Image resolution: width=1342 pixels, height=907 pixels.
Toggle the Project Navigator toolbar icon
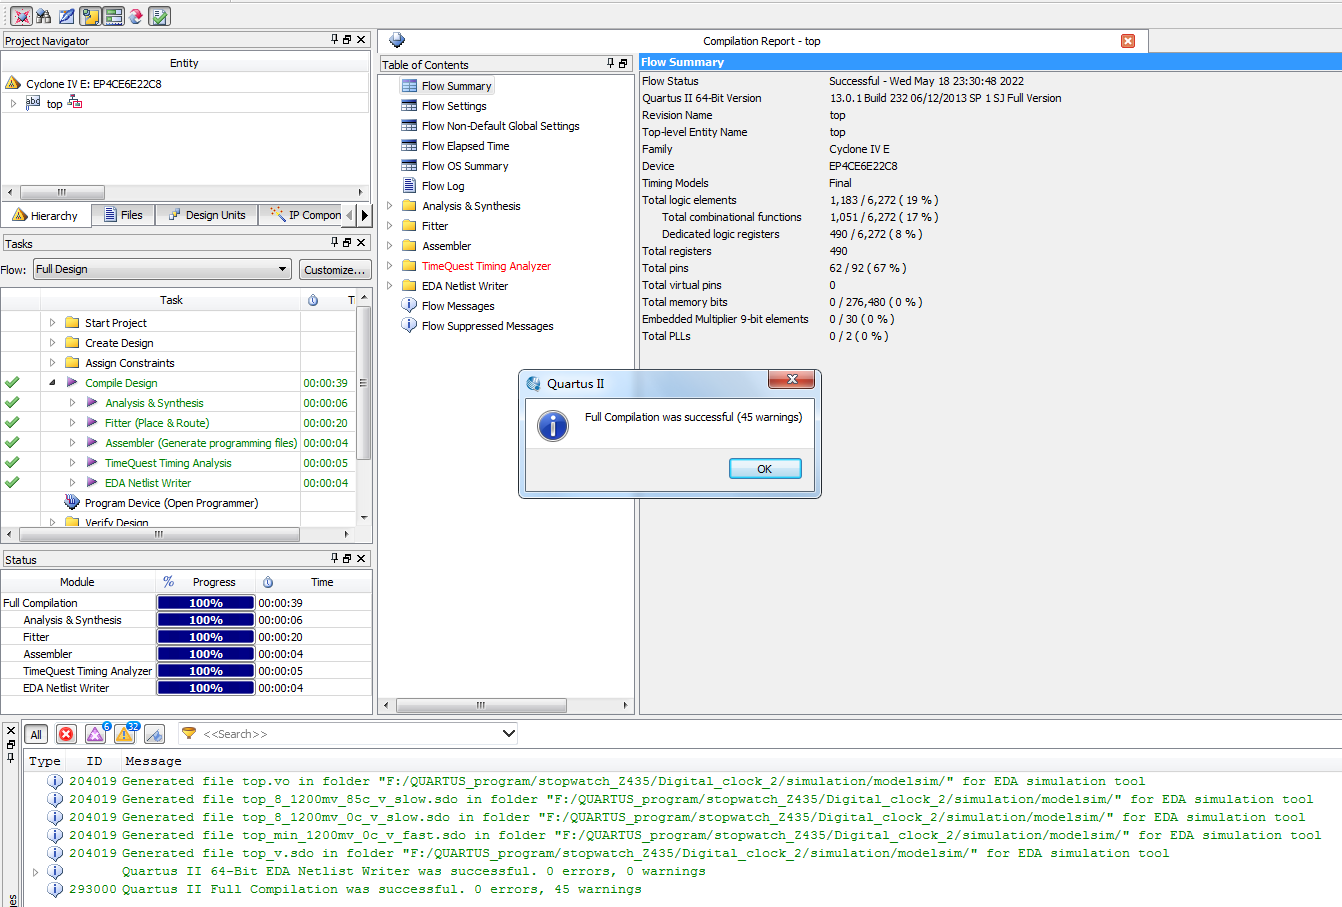90,16
